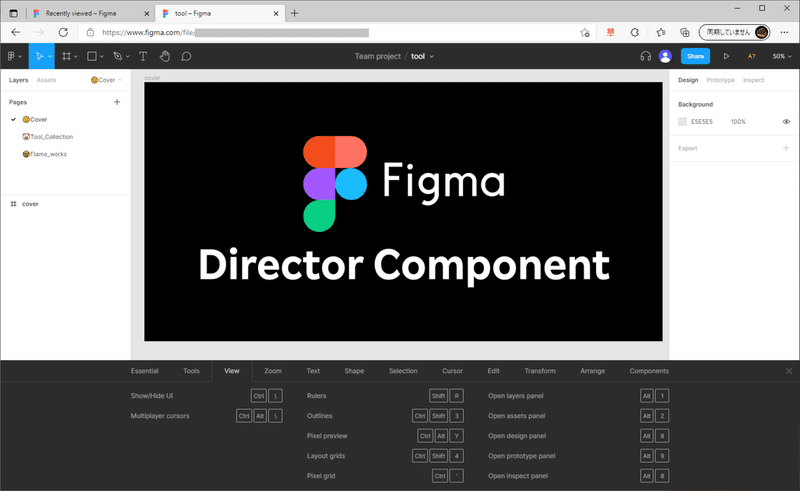
Task: Add a new page with plus icon
Action: (x=117, y=102)
